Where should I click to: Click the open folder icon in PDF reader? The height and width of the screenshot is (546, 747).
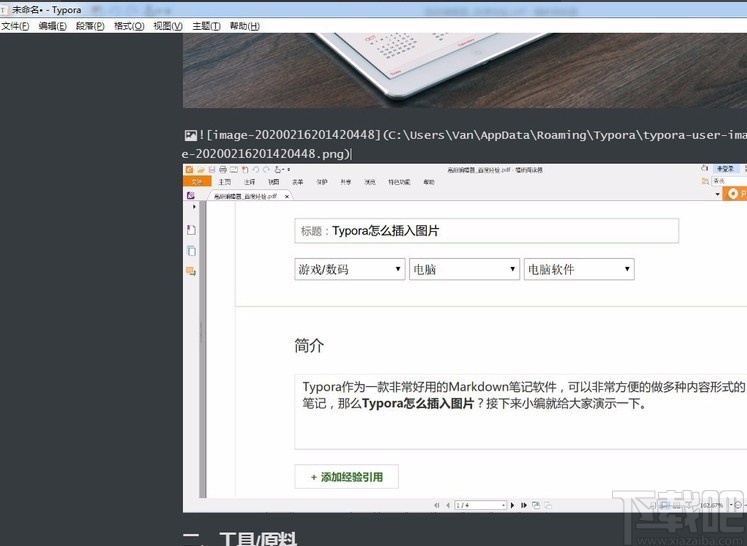(201, 169)
